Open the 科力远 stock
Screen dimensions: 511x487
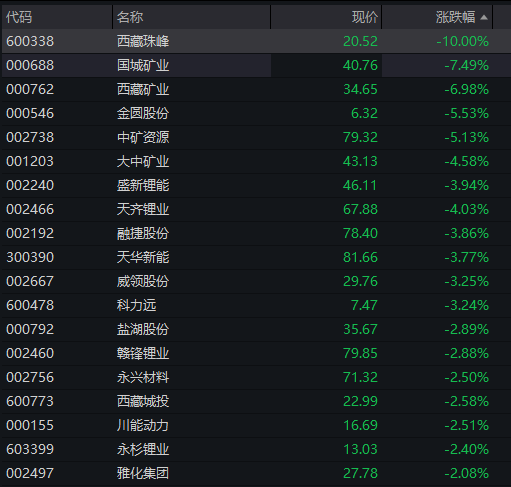point(136,305)
